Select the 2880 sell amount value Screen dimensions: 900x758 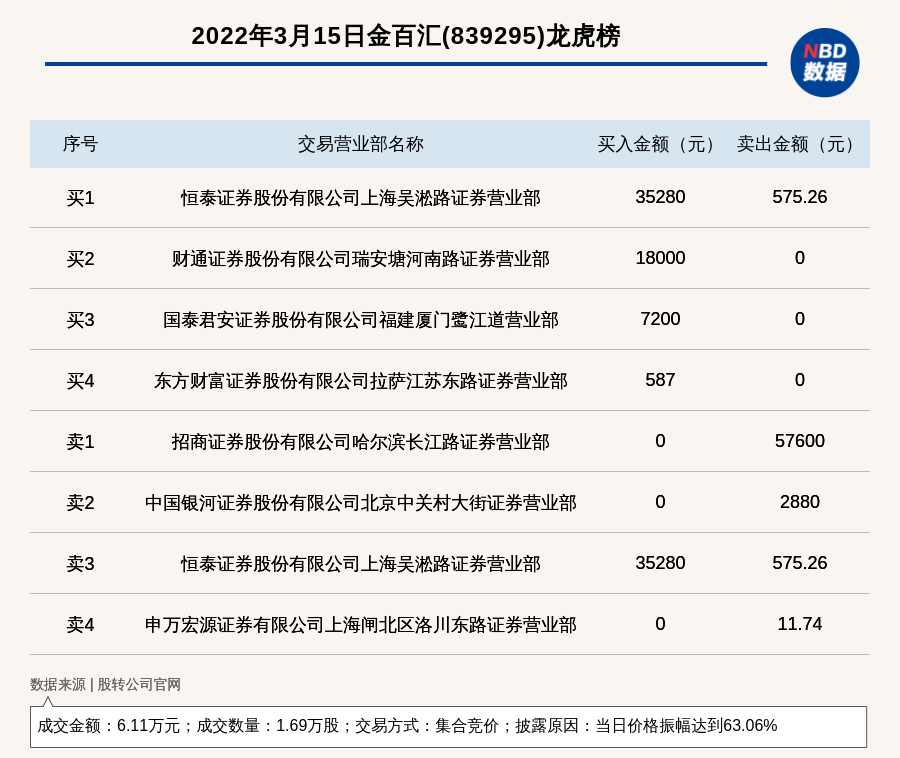click(799, 502)
